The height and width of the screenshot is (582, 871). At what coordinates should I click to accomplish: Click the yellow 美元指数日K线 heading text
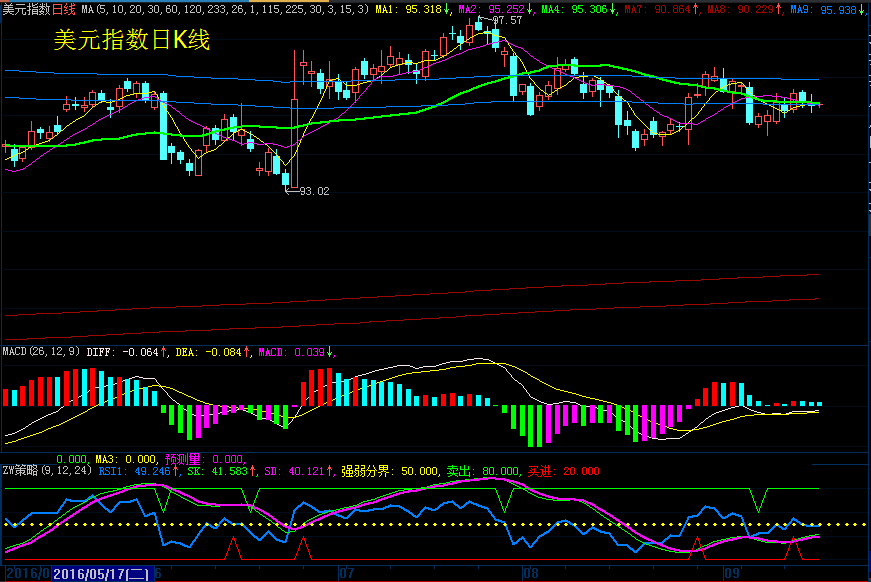tap(131, 42)
